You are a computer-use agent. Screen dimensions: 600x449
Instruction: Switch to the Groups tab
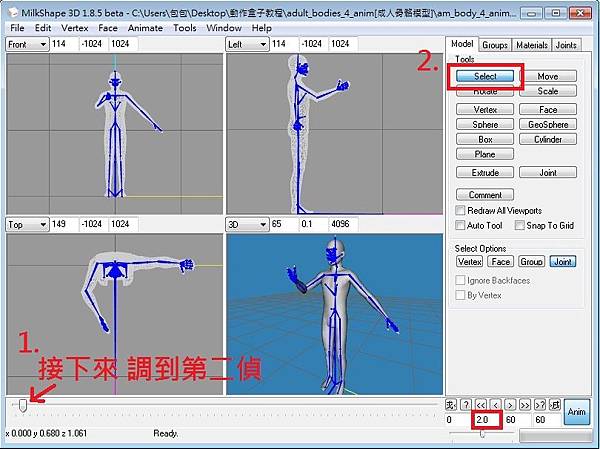click(x=495, y=45)
